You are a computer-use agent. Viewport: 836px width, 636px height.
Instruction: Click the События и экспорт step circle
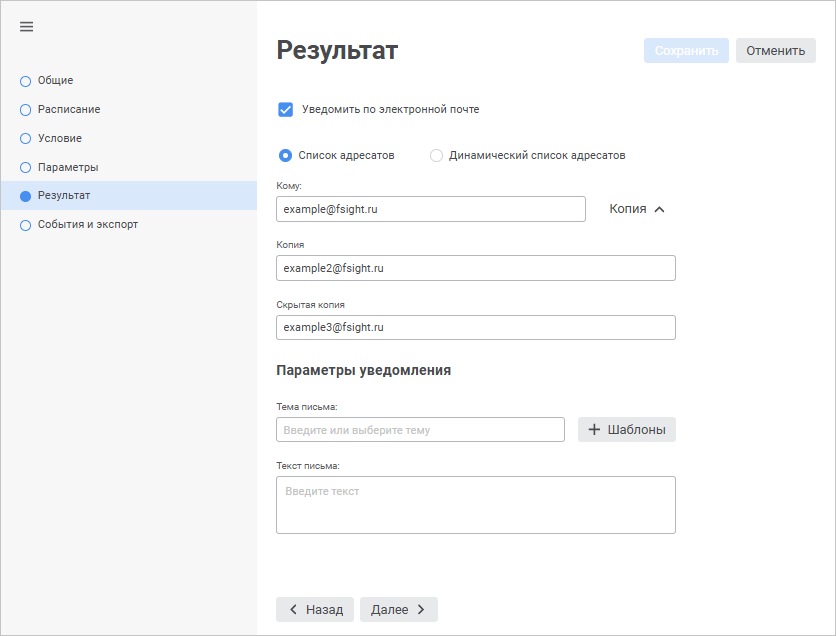(26, 226)
